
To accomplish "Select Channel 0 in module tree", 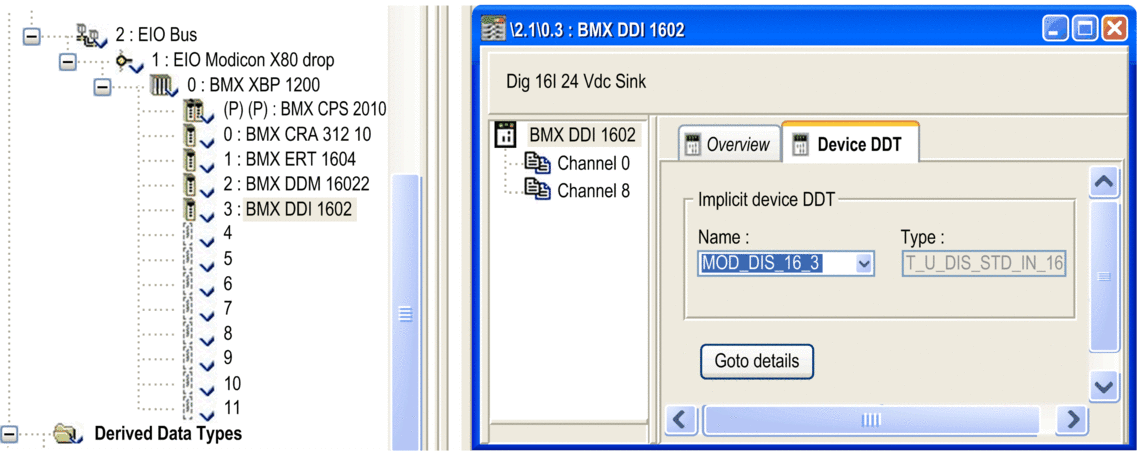I will 593,163.
